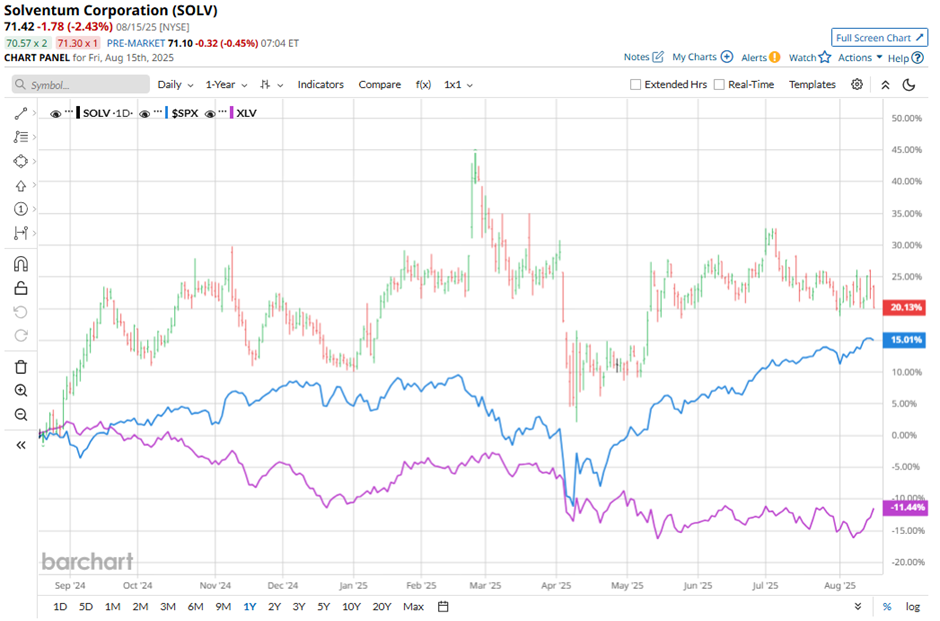Expand shapes tool options arrow

point(35,161)
